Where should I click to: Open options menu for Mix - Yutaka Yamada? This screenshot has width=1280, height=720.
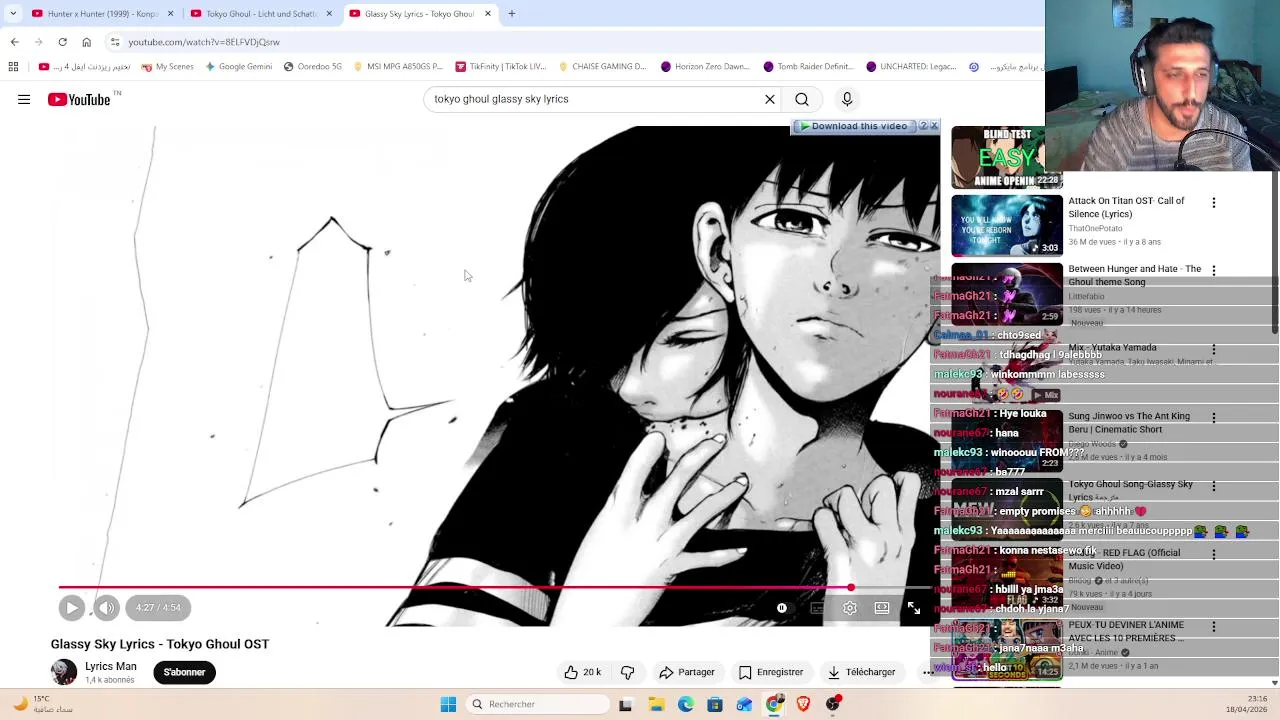1214,349
